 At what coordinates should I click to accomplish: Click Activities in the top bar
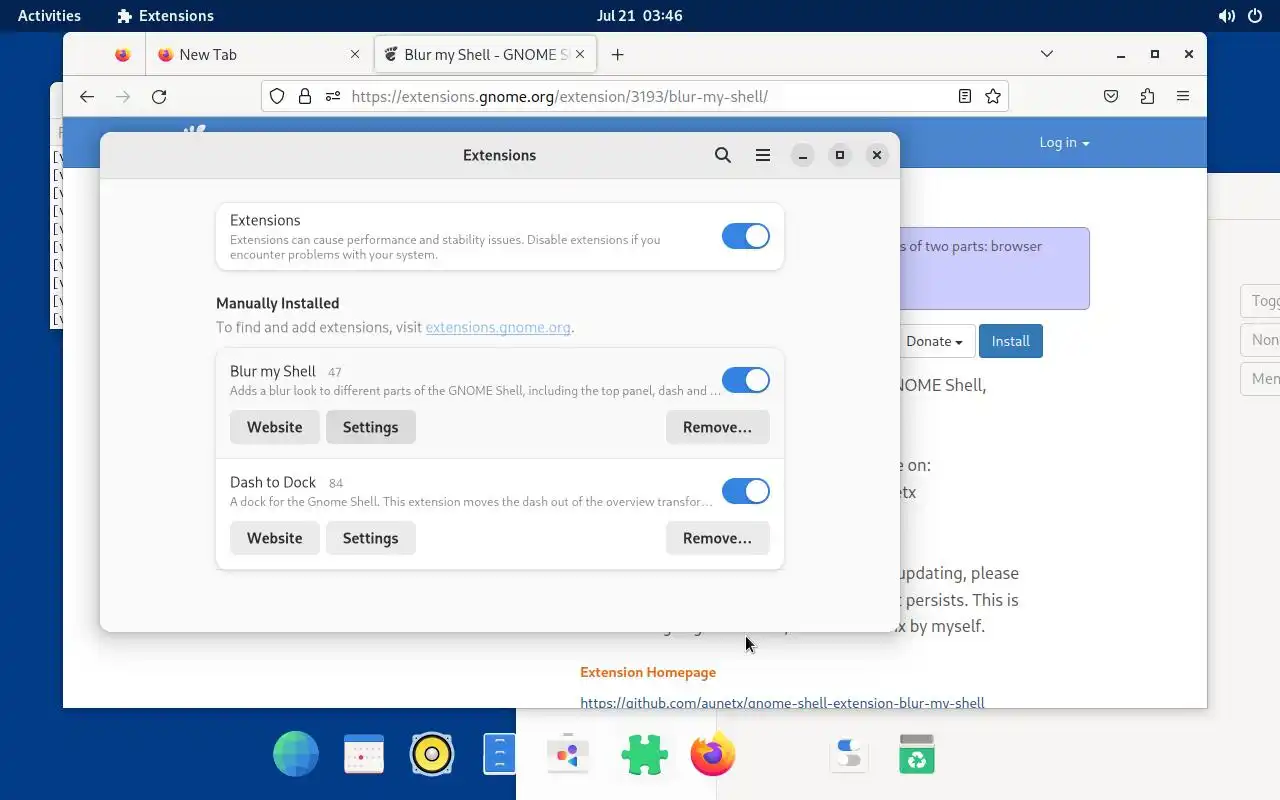coord(49,16)
